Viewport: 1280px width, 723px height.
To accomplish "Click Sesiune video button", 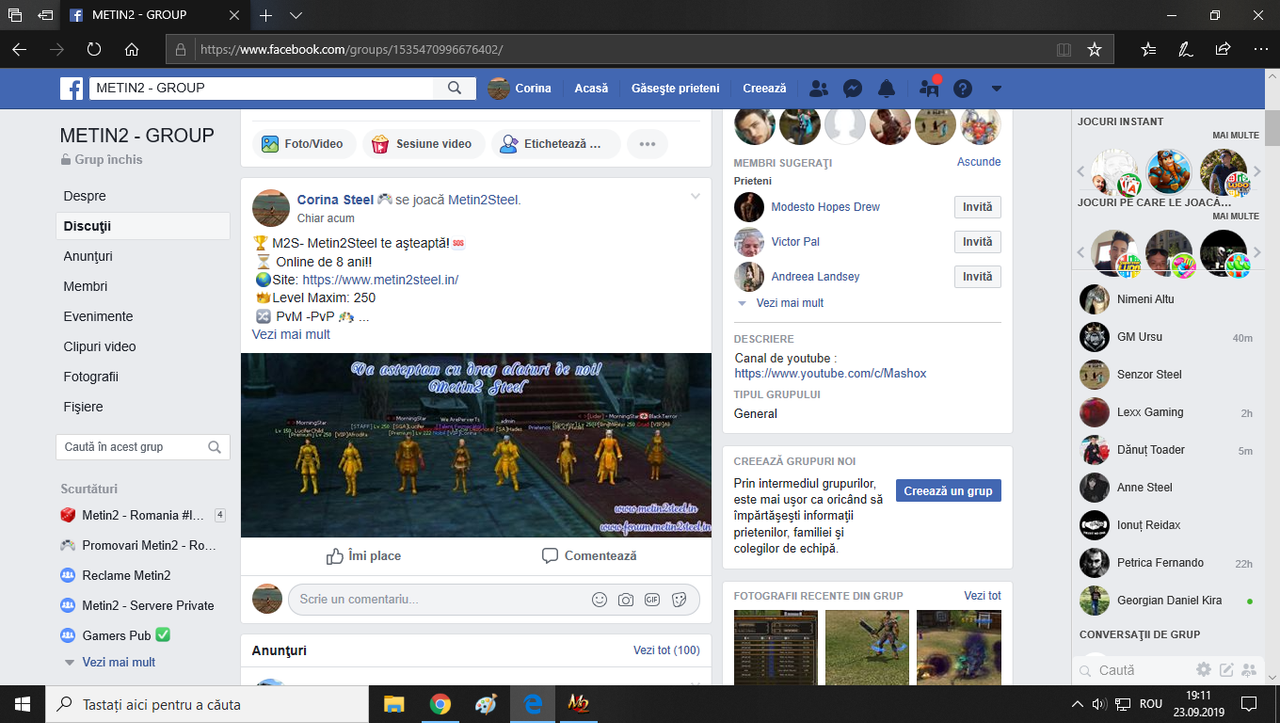I will point(424,144).
